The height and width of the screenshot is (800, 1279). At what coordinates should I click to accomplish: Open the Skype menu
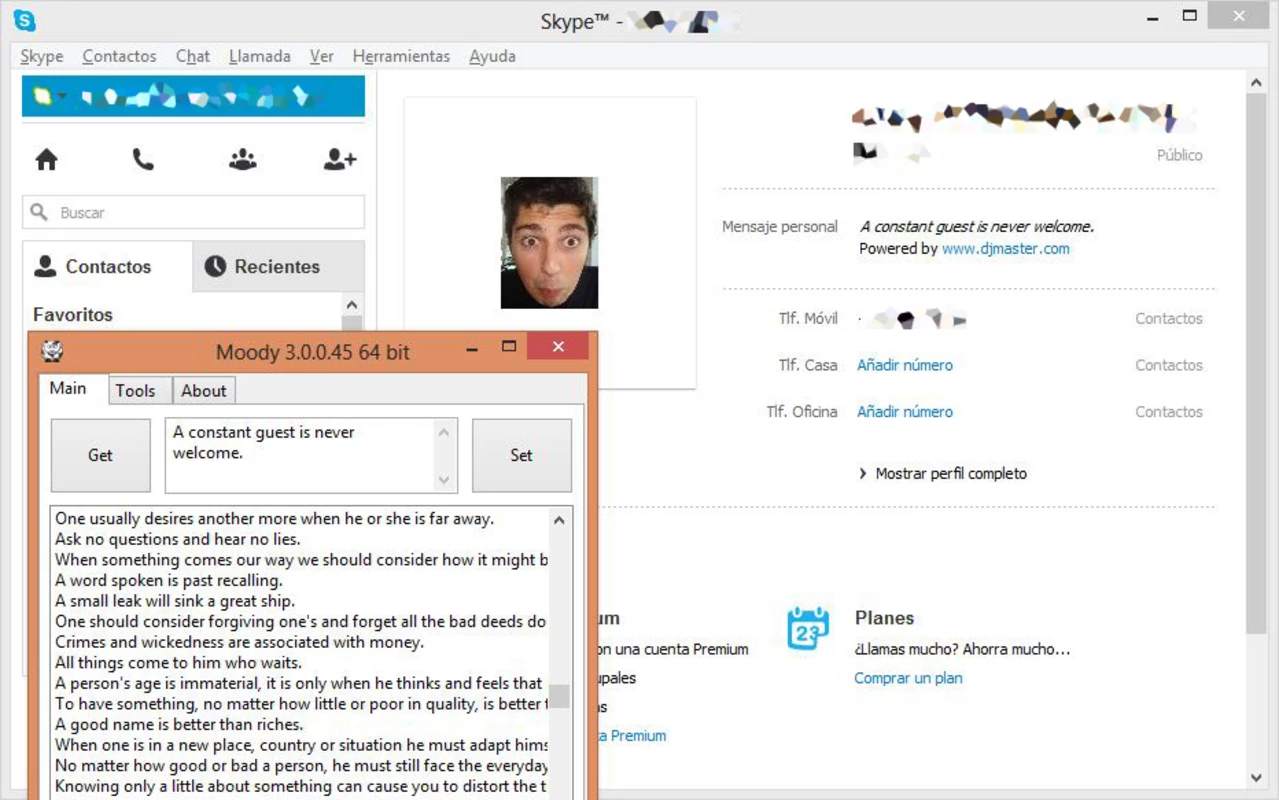point(41,56)
